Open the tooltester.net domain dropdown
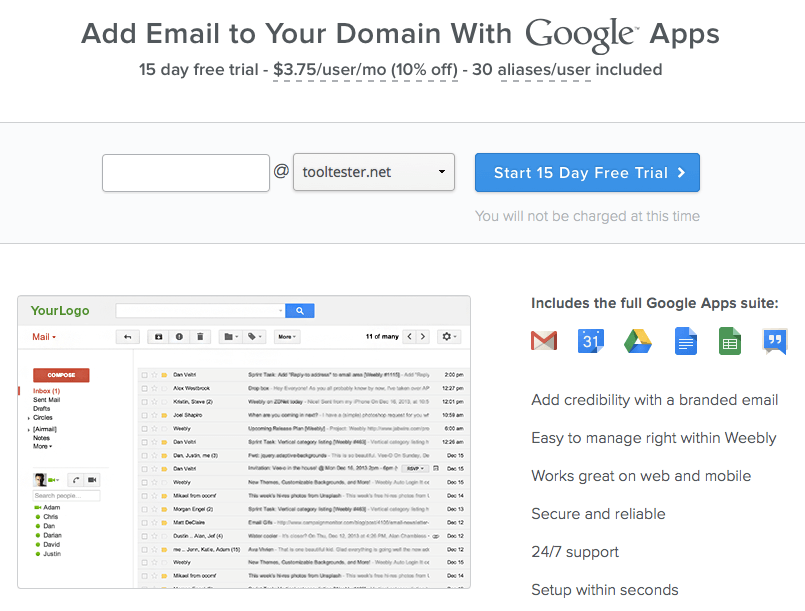805x611 pixels. tap(374, 172)
